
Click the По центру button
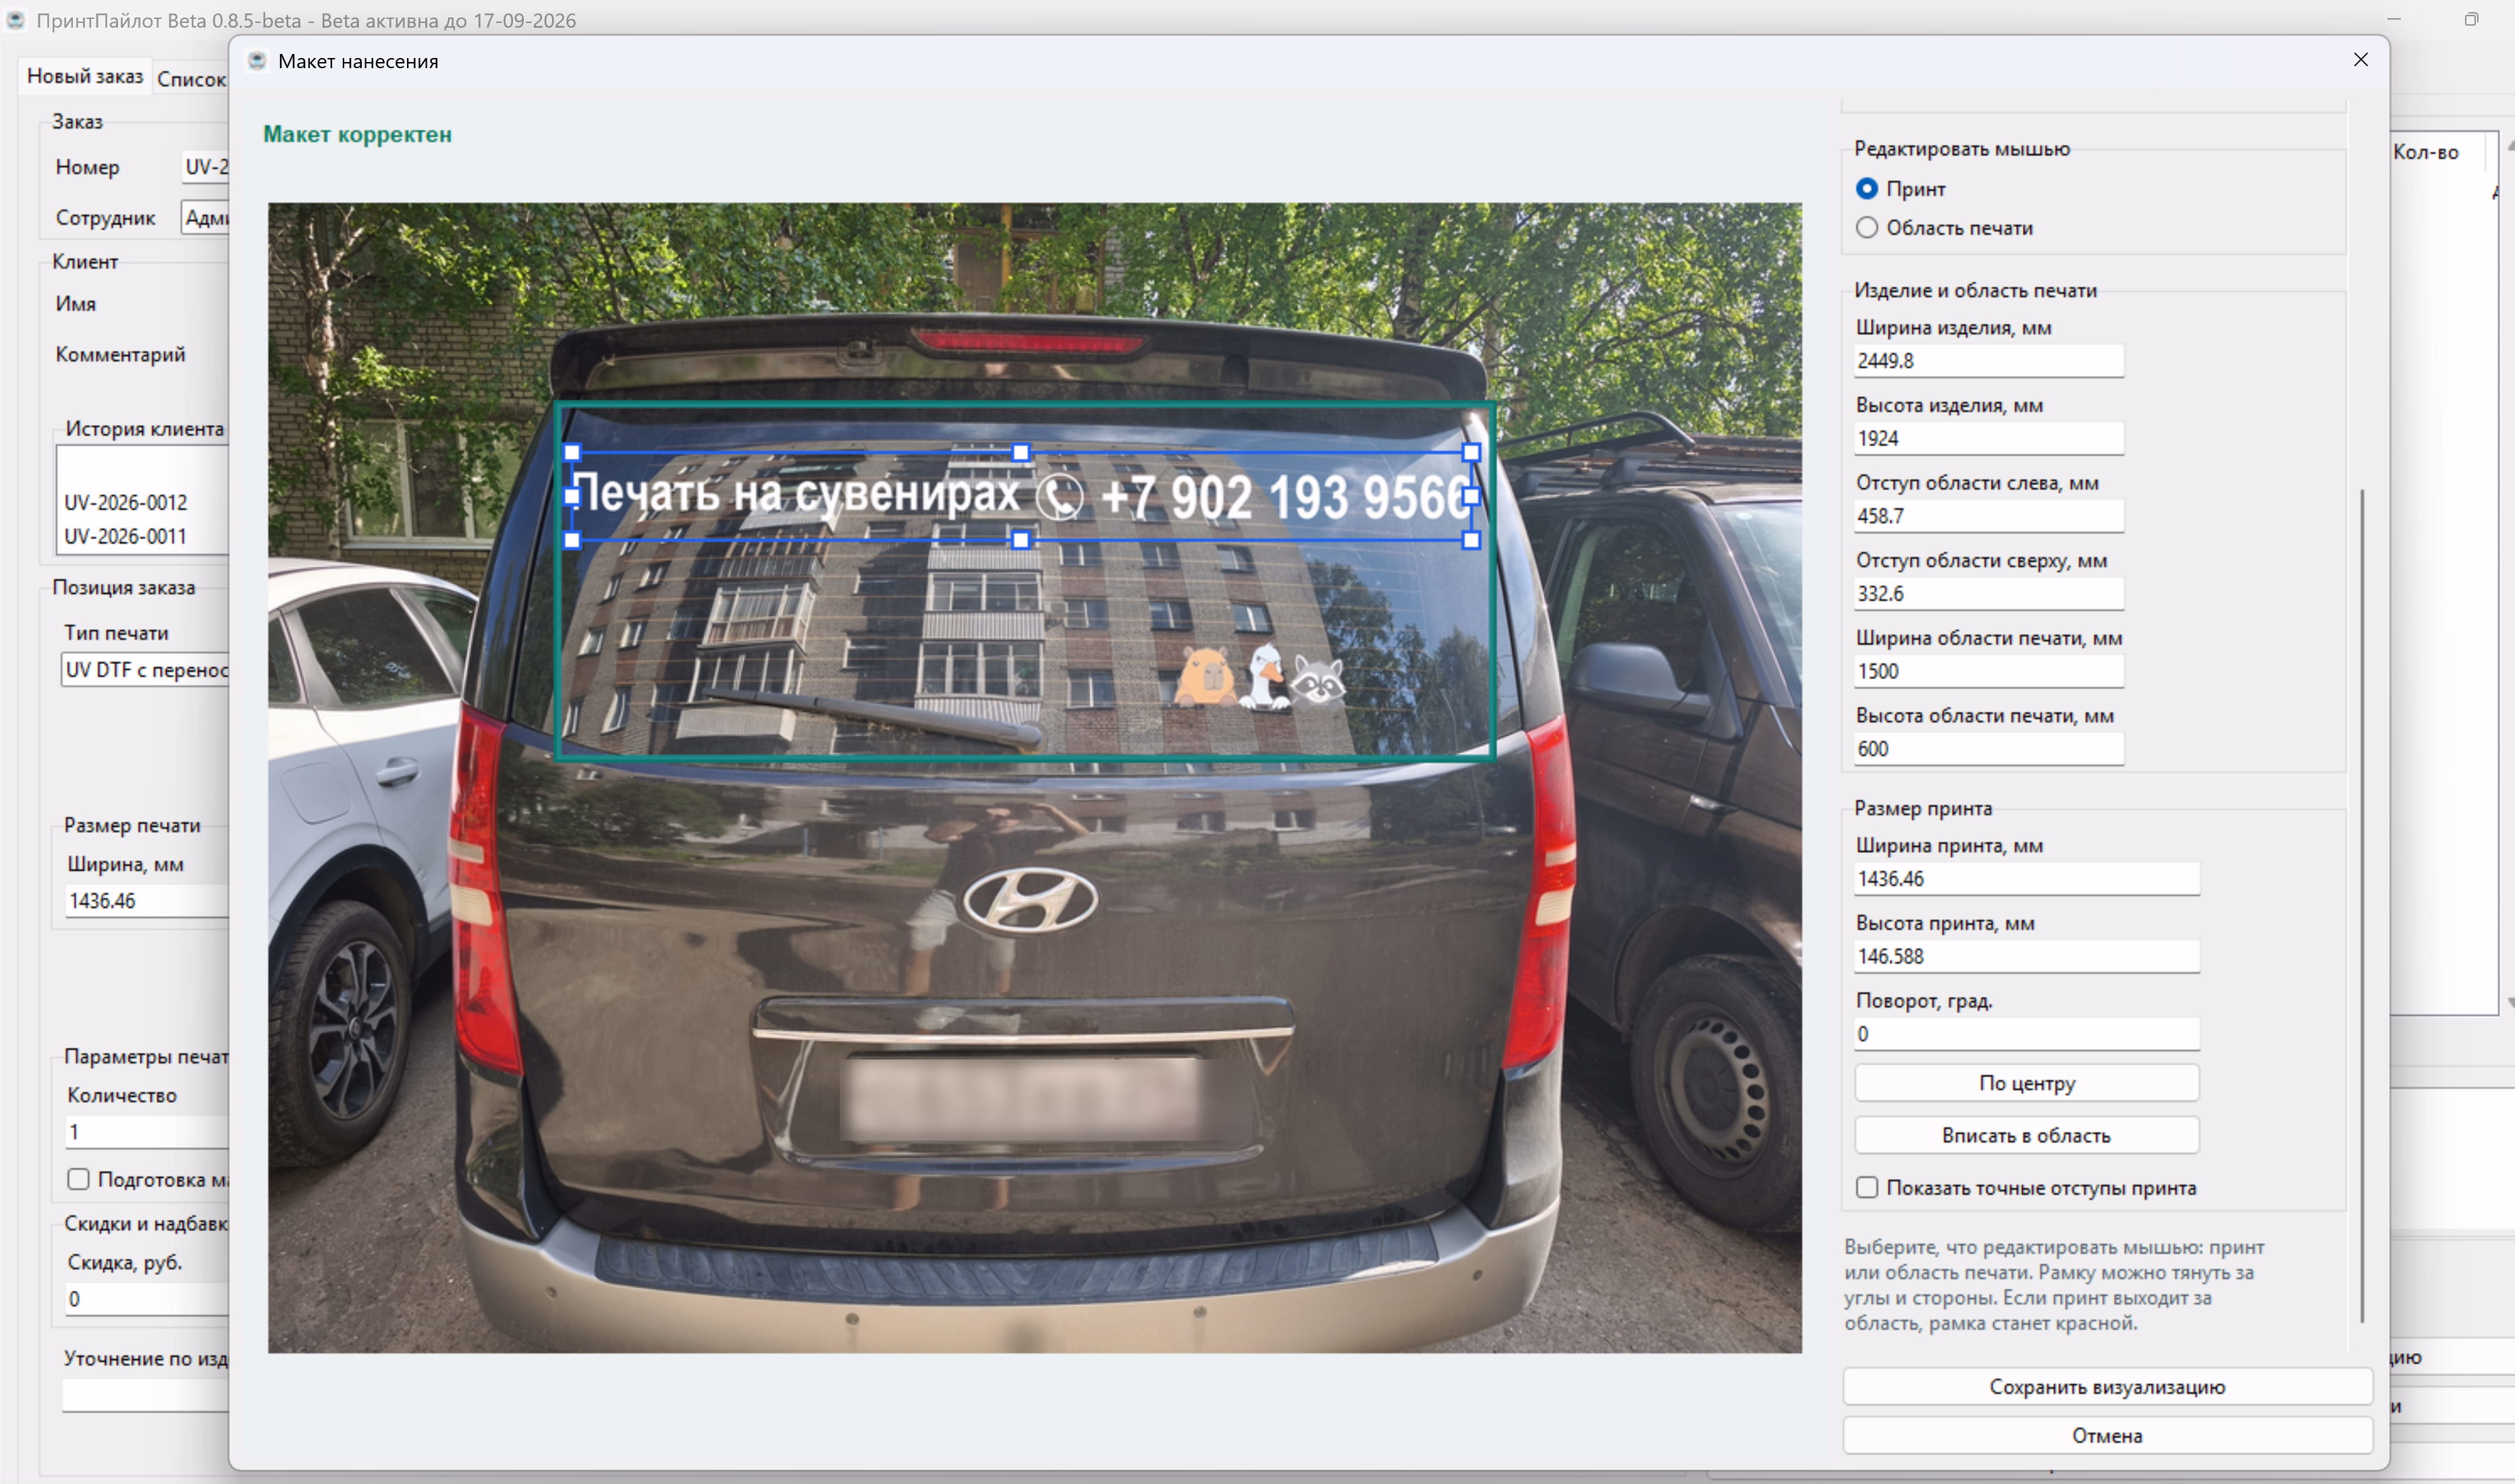[2026, 1083]
